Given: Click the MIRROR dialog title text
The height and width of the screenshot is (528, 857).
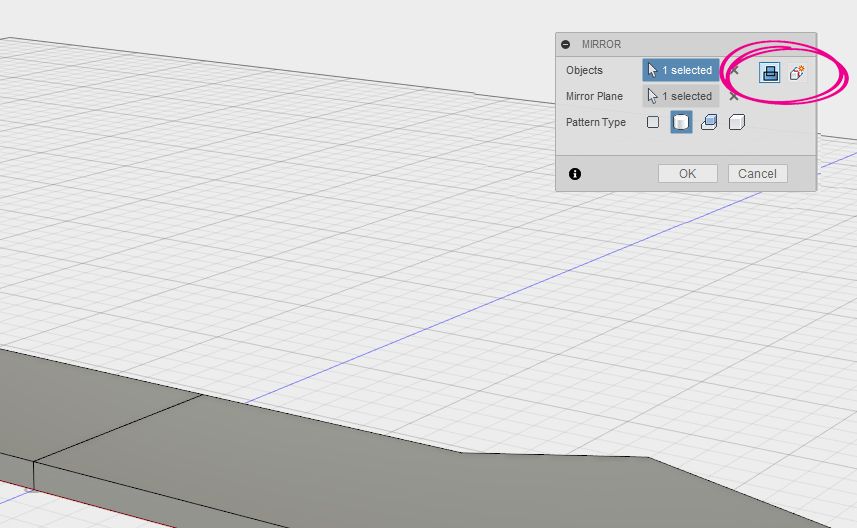Looking at the screenshot, I should [x=601, y=44].
